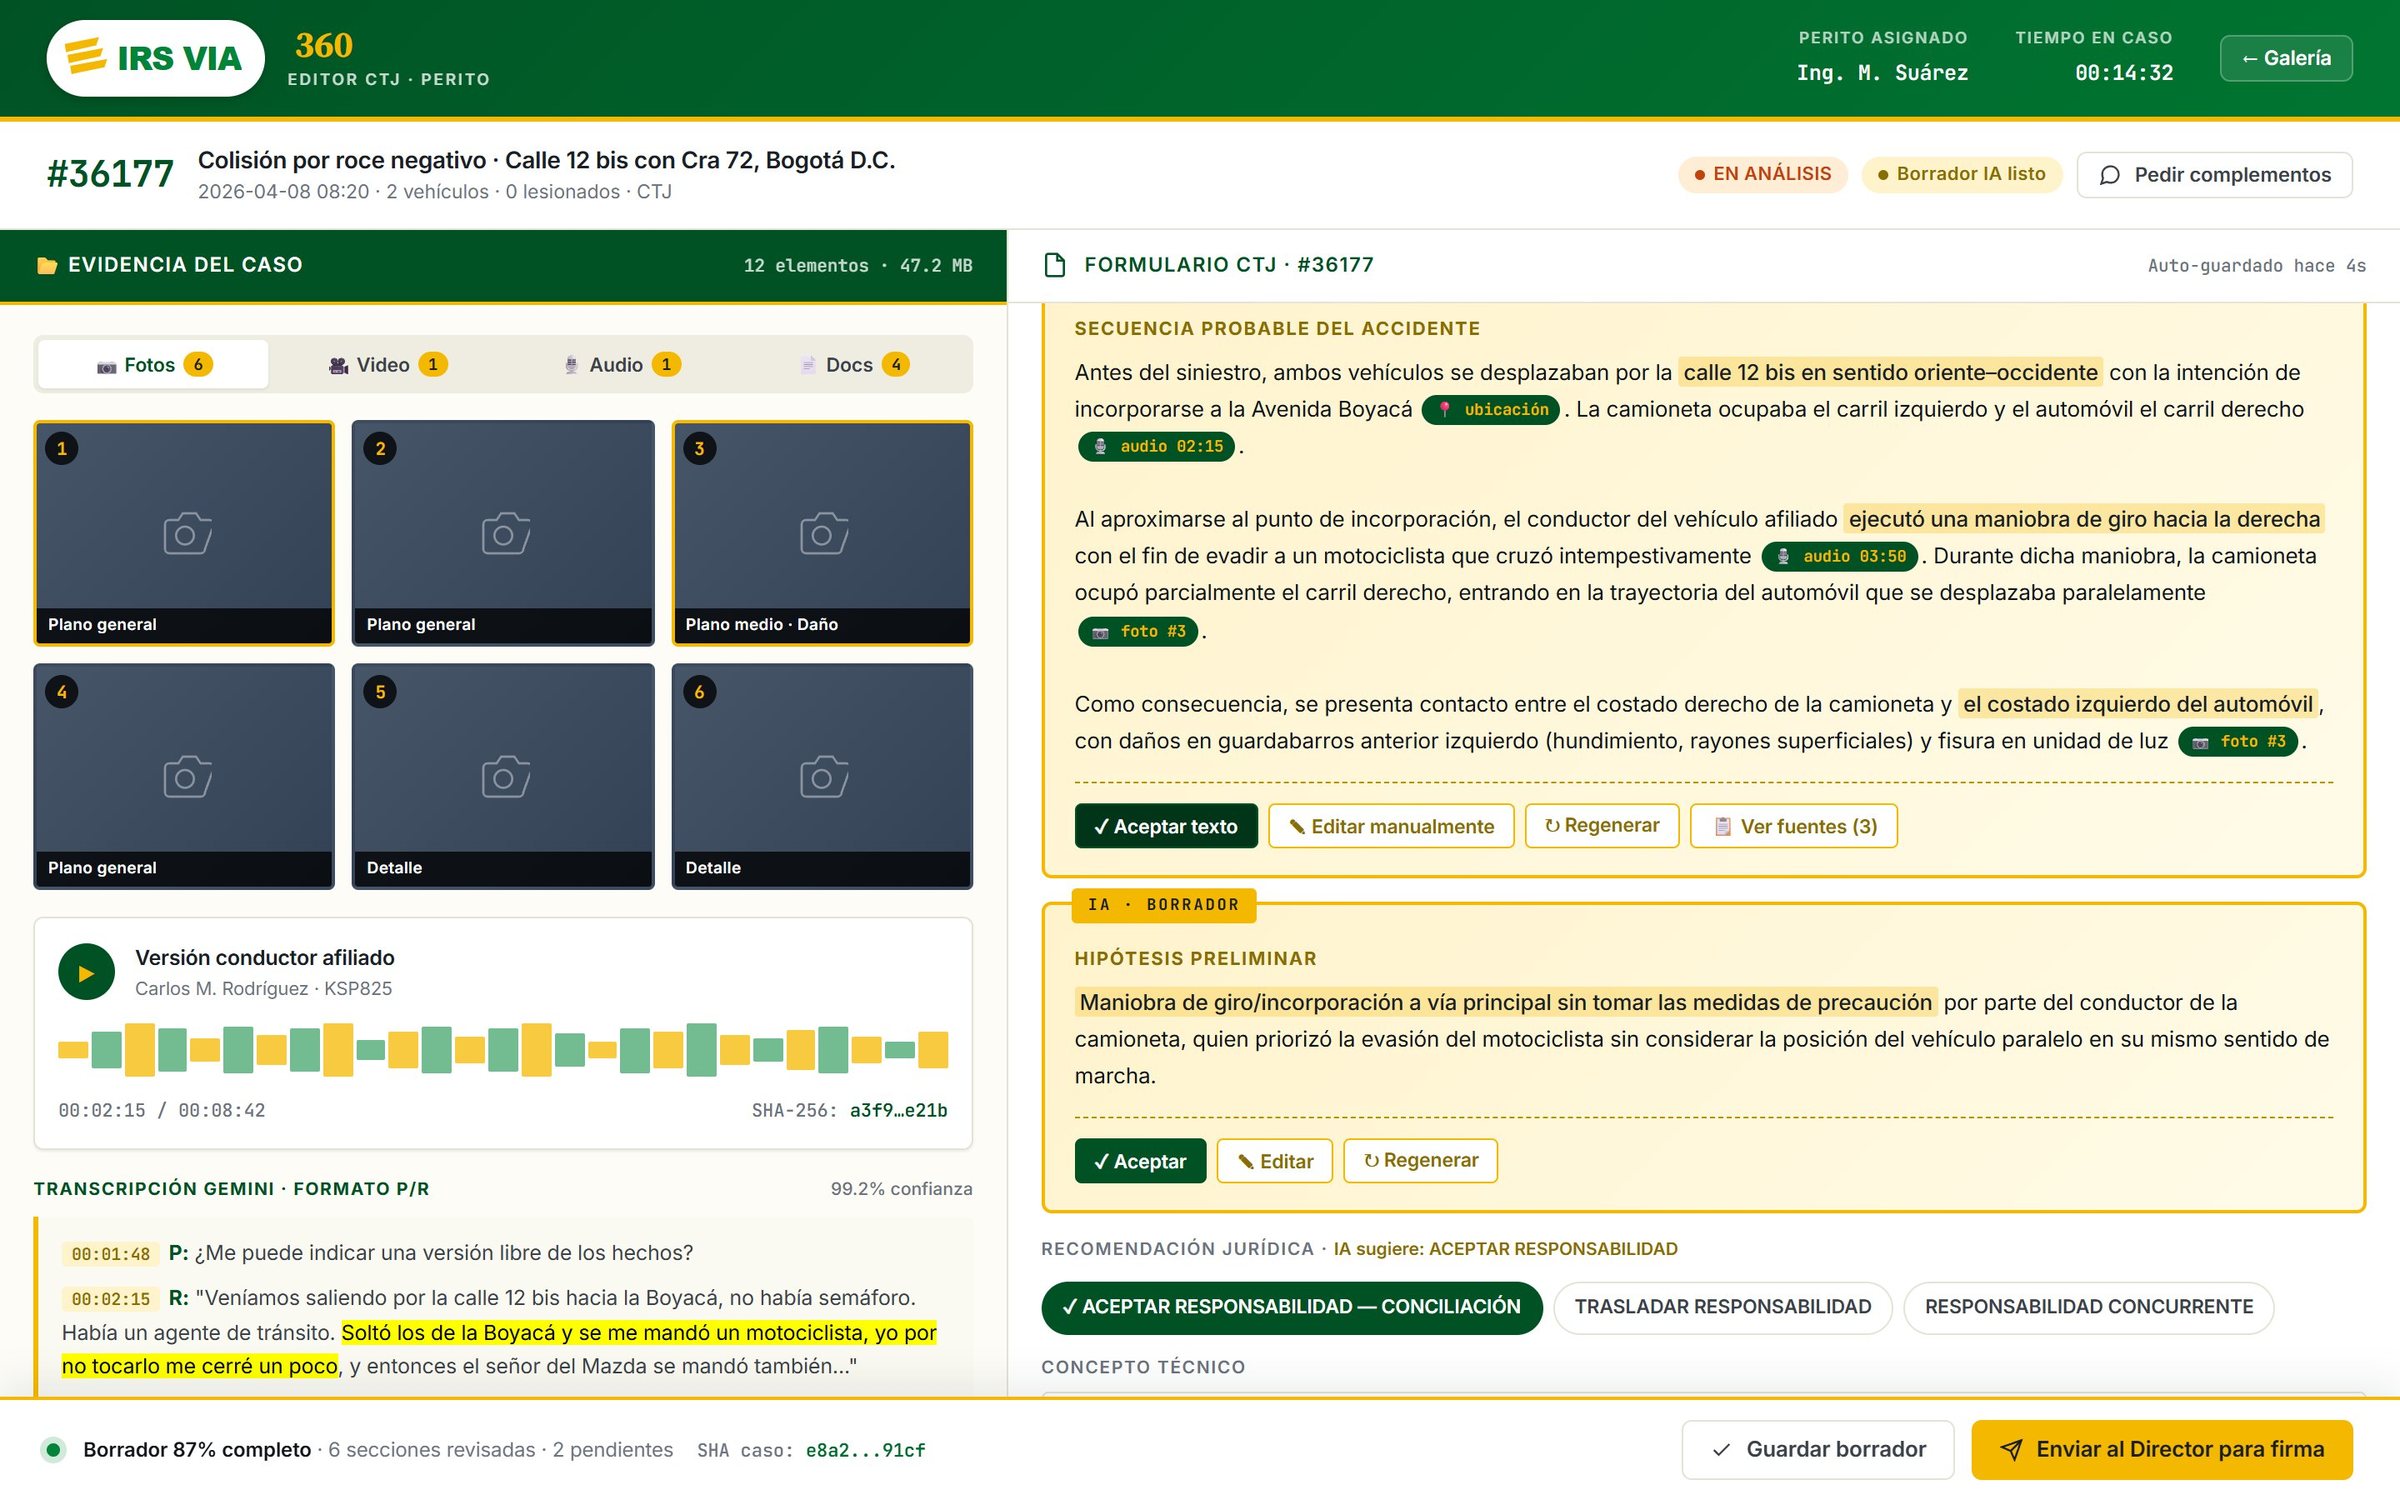Click Guardar borrador
Image resolution: width=2400 pixels, height=1500 pixels.
coord(1818,1450)
